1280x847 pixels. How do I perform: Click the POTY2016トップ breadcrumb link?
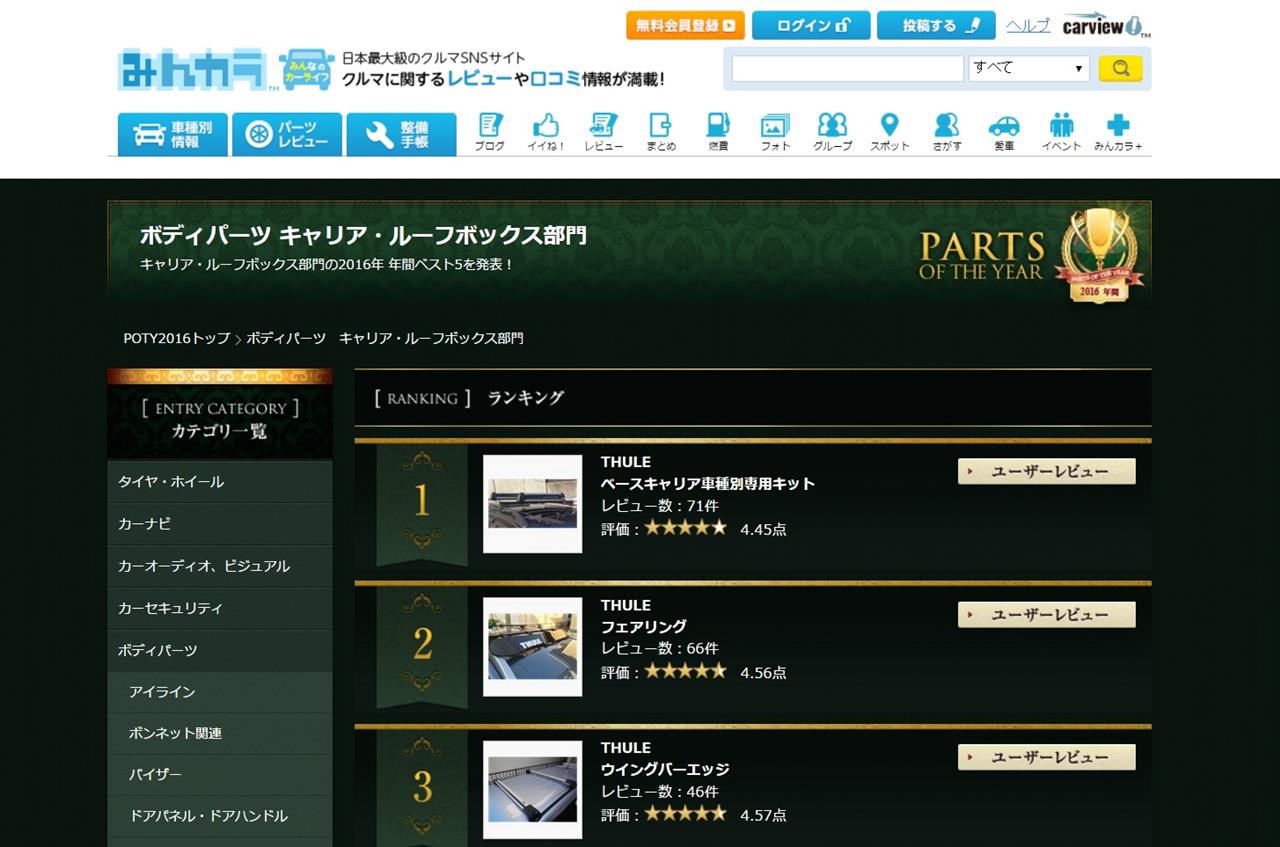point(177,338)
